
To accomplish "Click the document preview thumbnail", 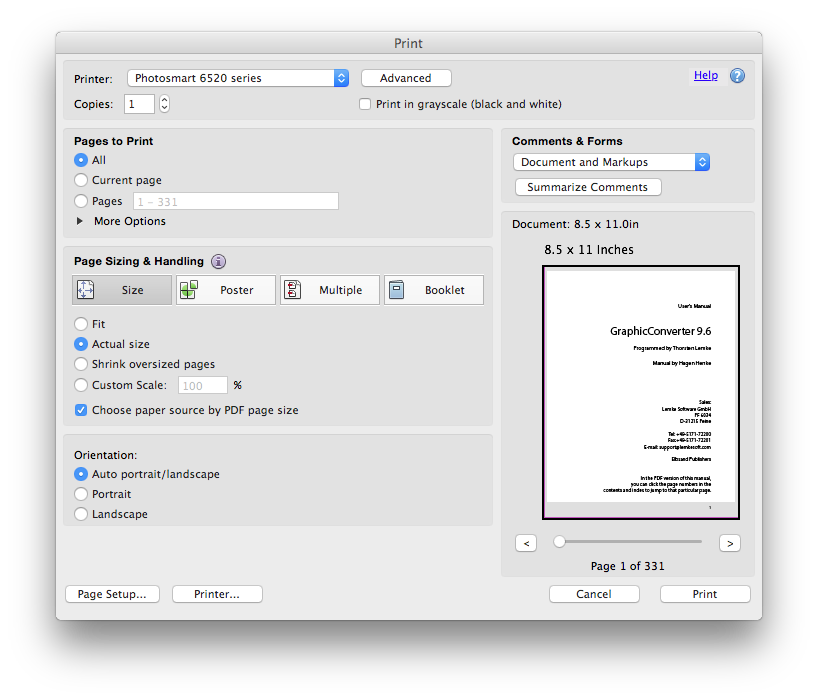I will pyautogui.click(x=641, y=392).
